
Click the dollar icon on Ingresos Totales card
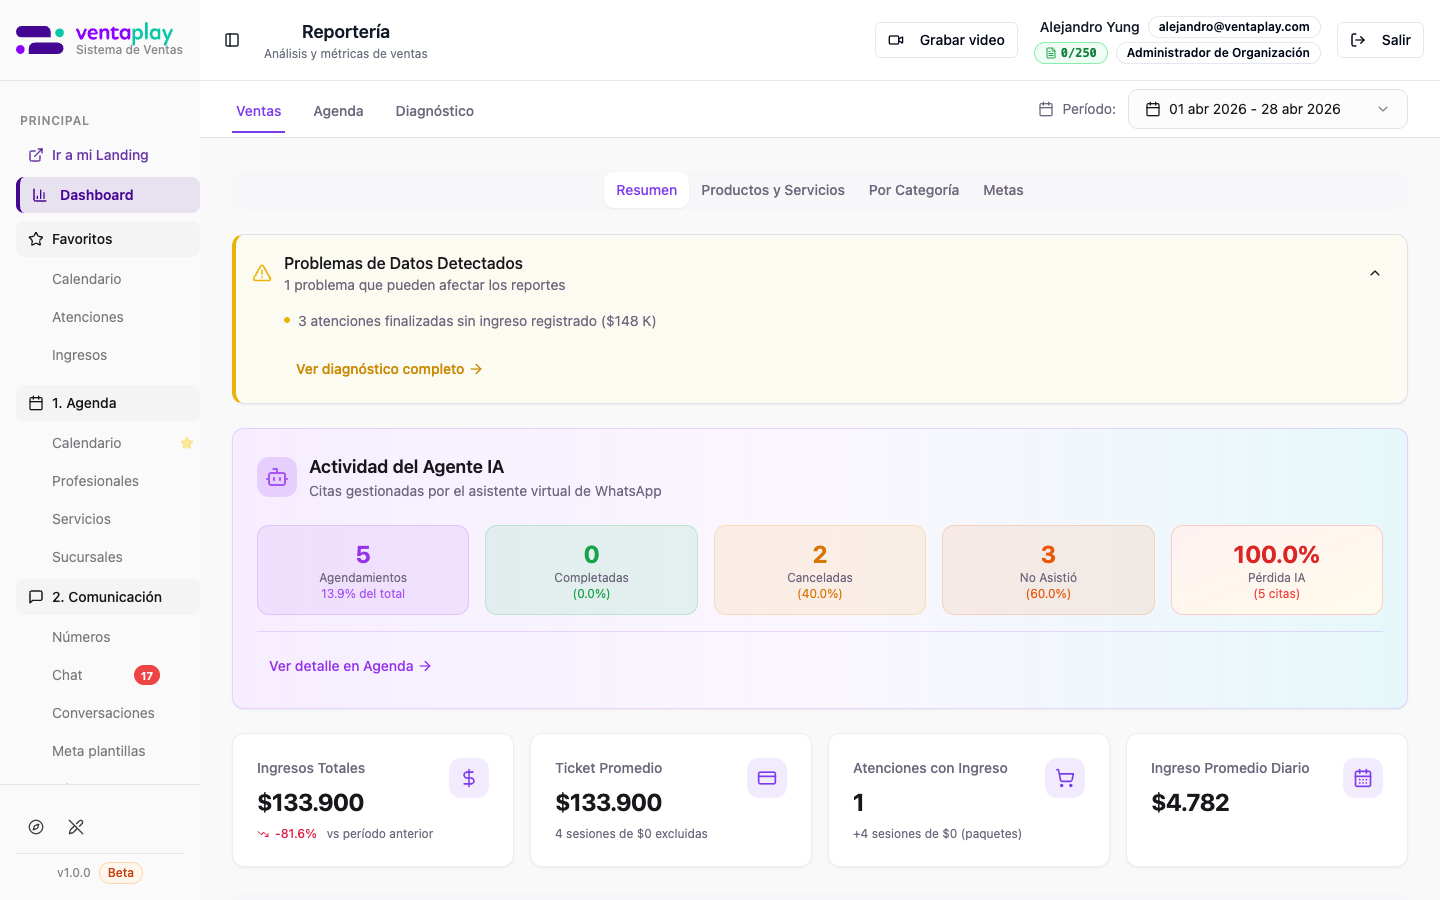pos(469,777)
